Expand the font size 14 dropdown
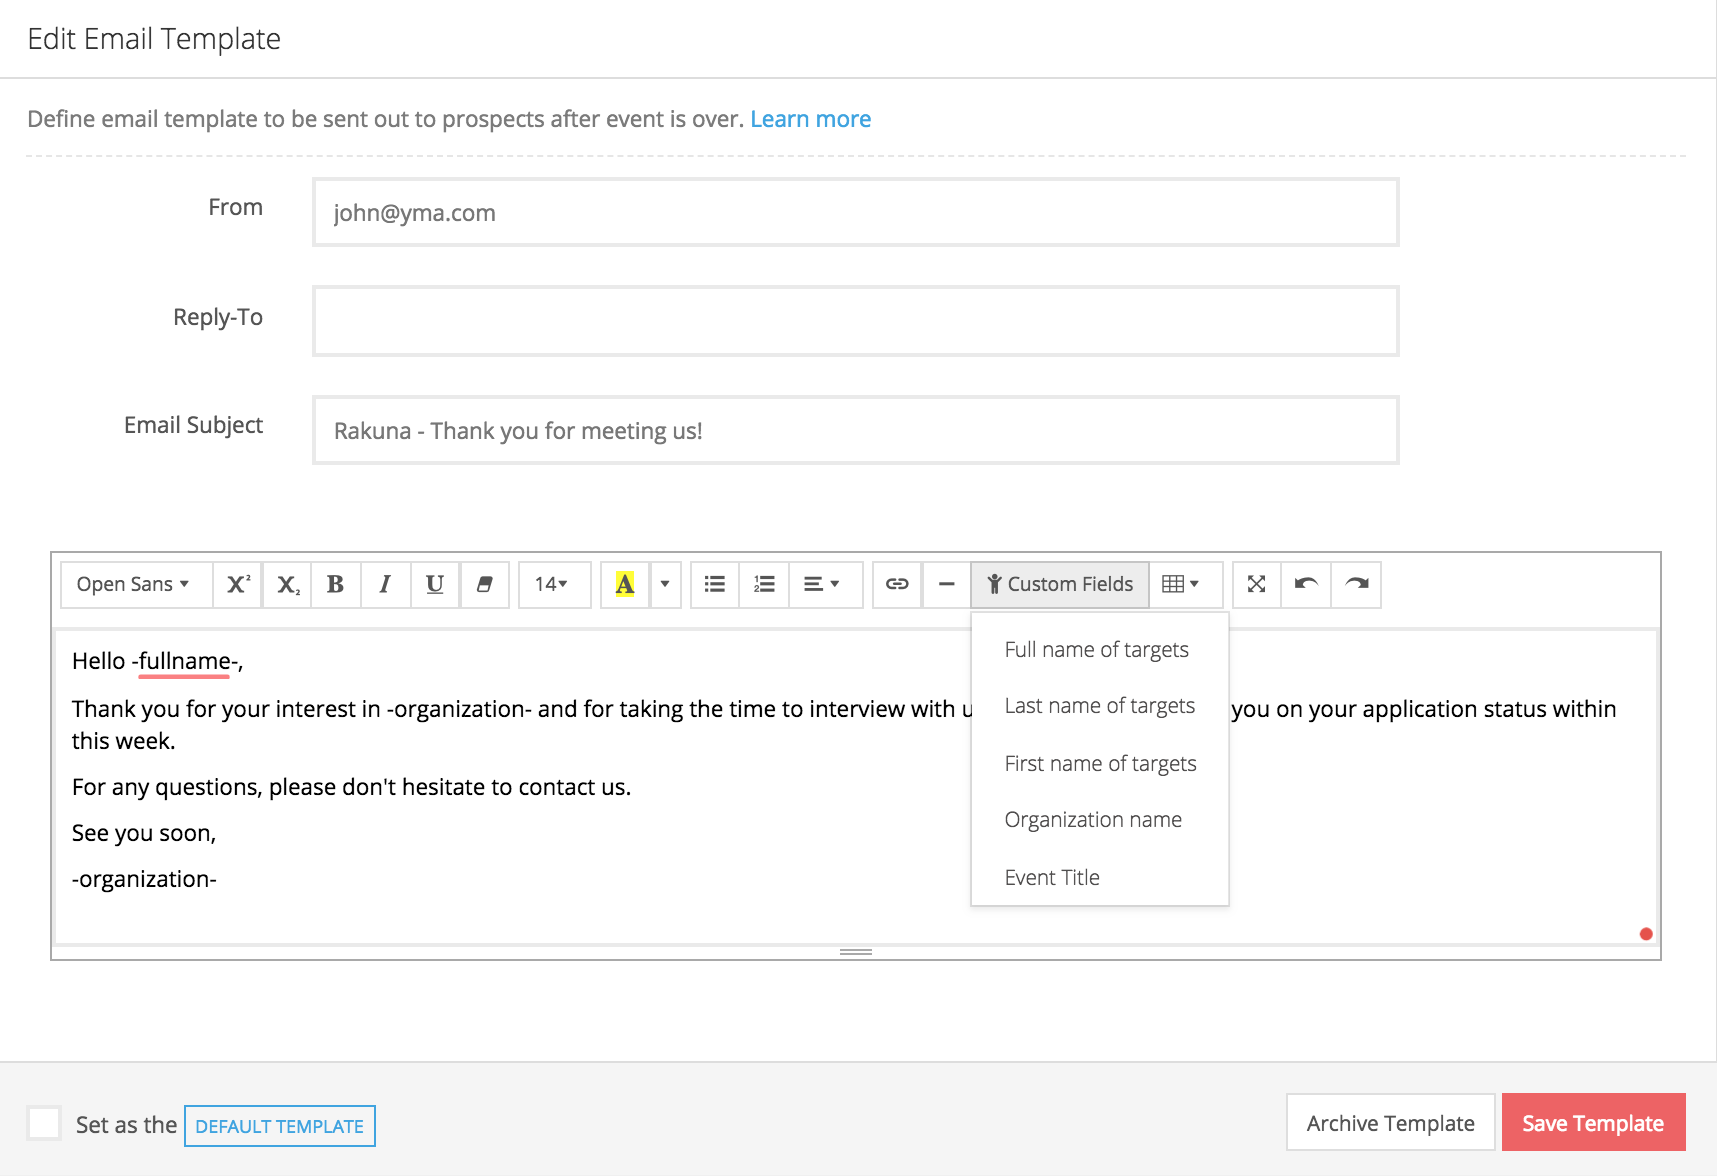 point(551,584)
